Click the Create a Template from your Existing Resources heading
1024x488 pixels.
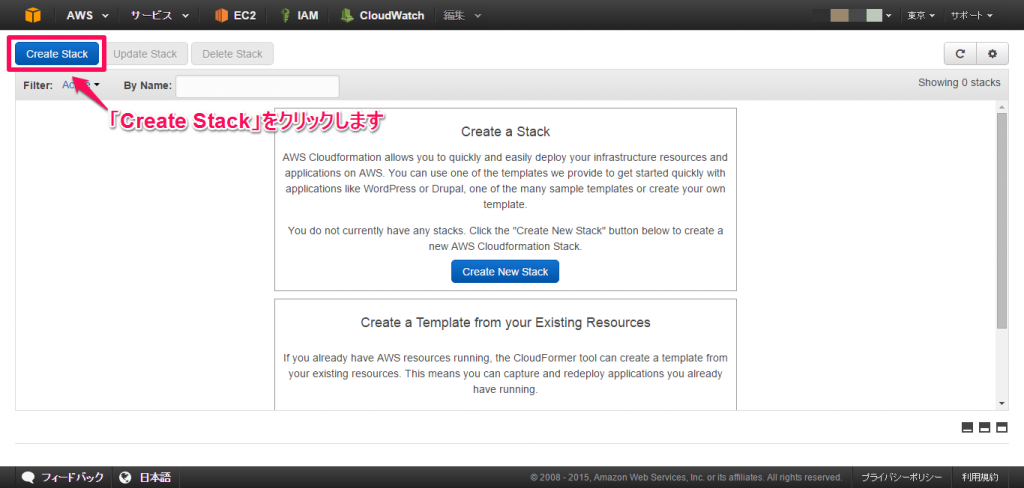click(x=505, y=323)
